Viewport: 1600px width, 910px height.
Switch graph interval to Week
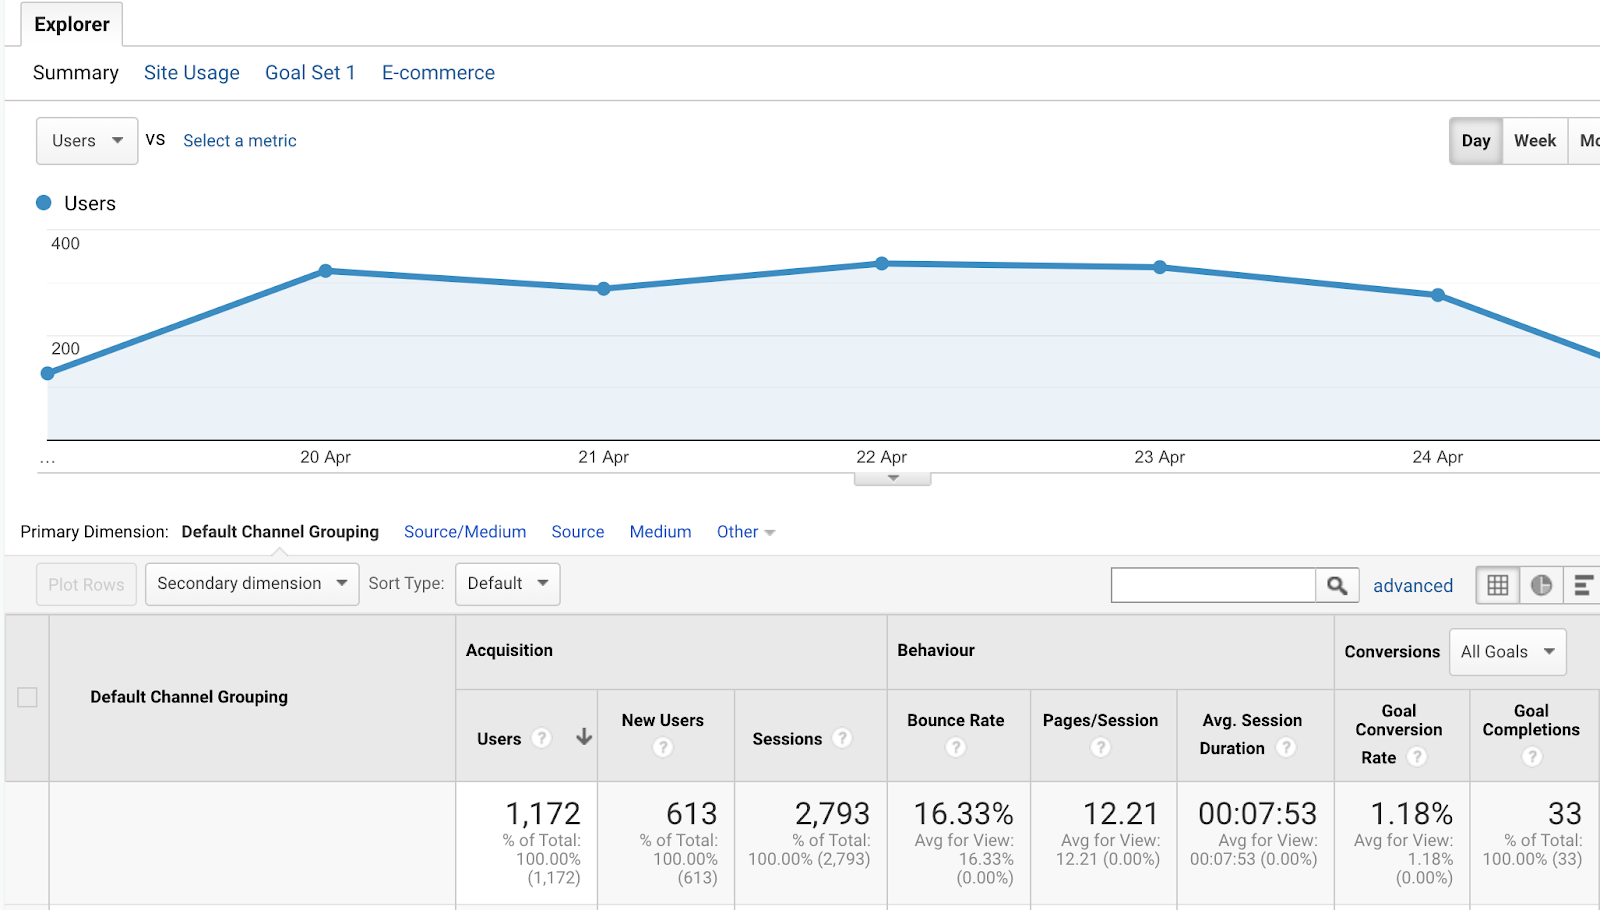tap(1535, 141)
